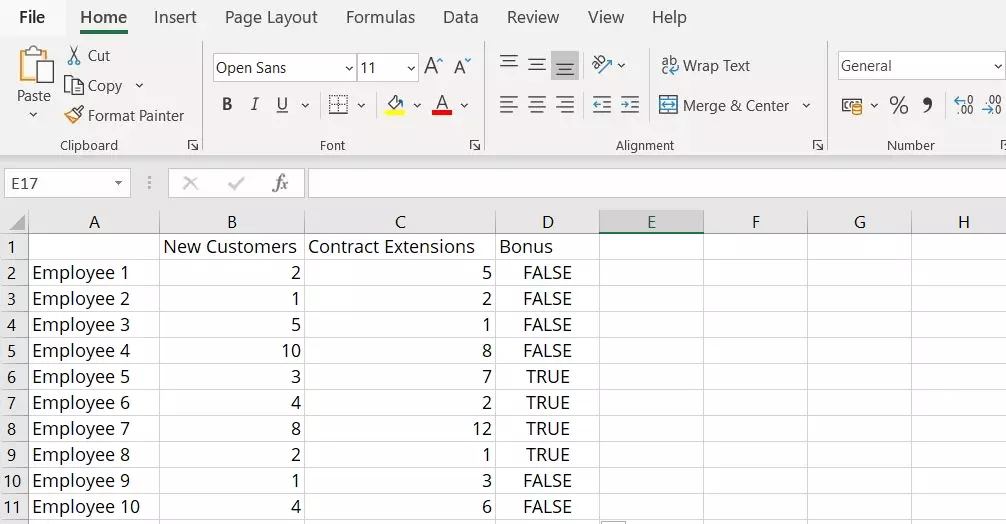This screenshot has width=1006, height=524.
Task: Expand Merge & Center dropdown arrow
Action: pyautogui.click(x=806, y=105)
